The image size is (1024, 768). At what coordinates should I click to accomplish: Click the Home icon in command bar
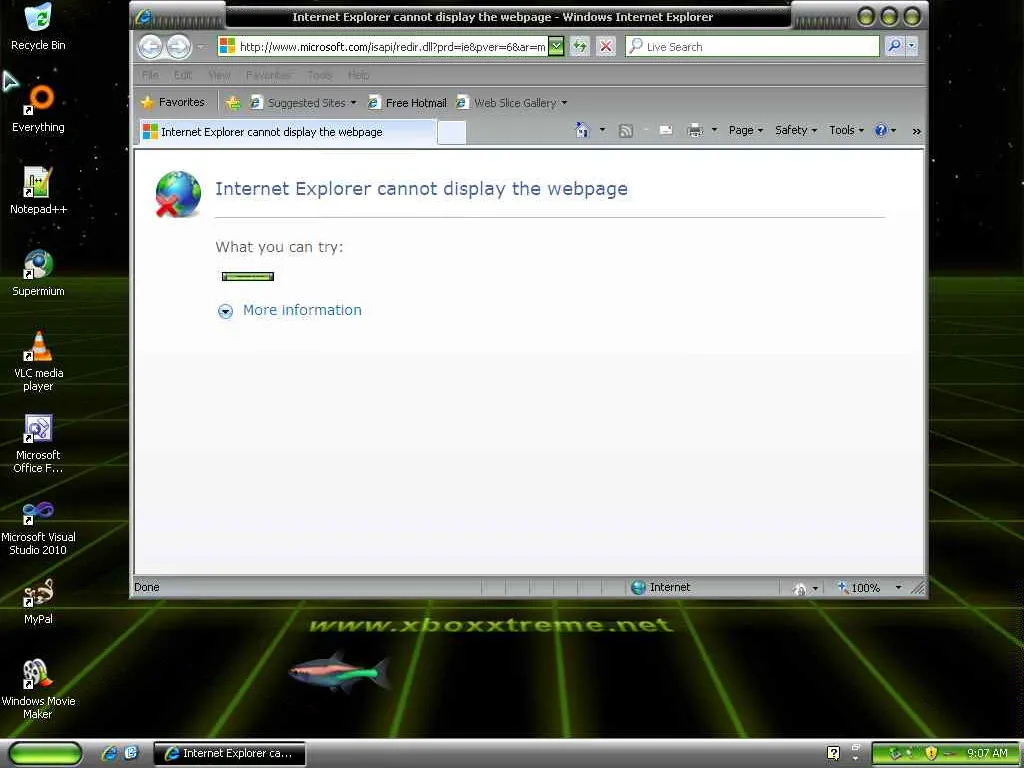pyautogui.click(x=582, y=130)
